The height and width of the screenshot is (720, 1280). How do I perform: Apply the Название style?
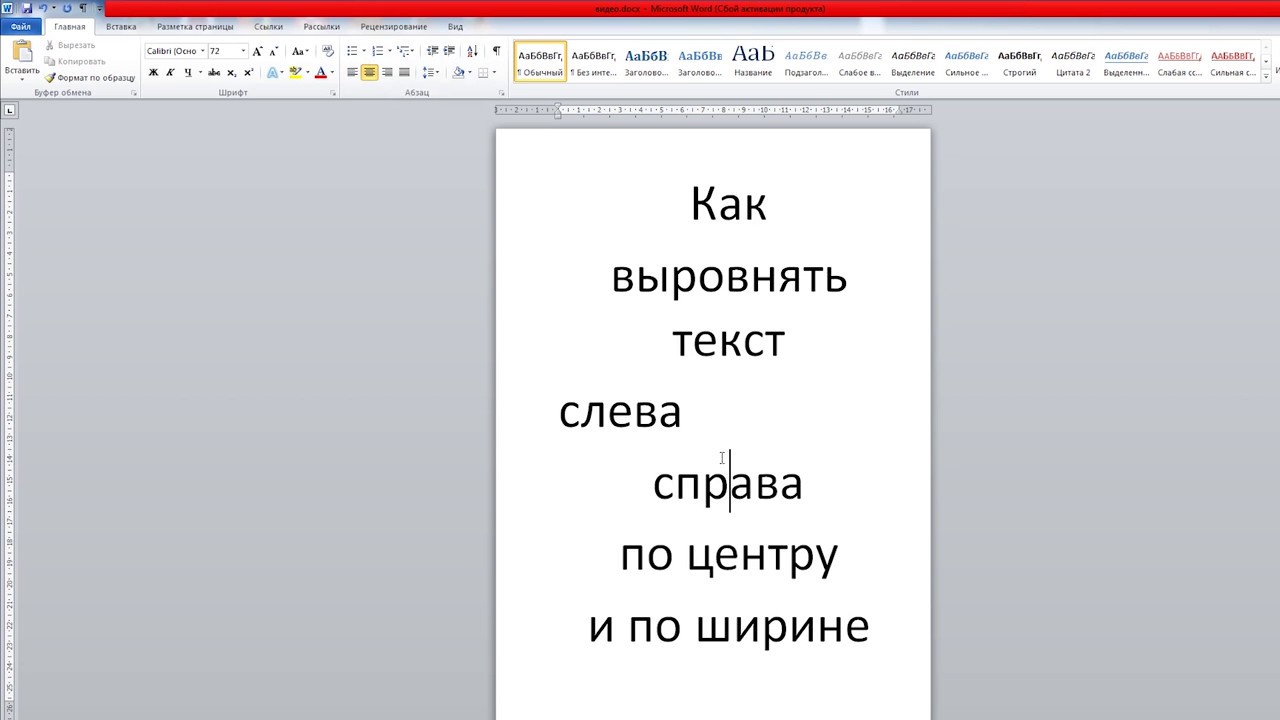pyautogui.click(x=752, y=61)
